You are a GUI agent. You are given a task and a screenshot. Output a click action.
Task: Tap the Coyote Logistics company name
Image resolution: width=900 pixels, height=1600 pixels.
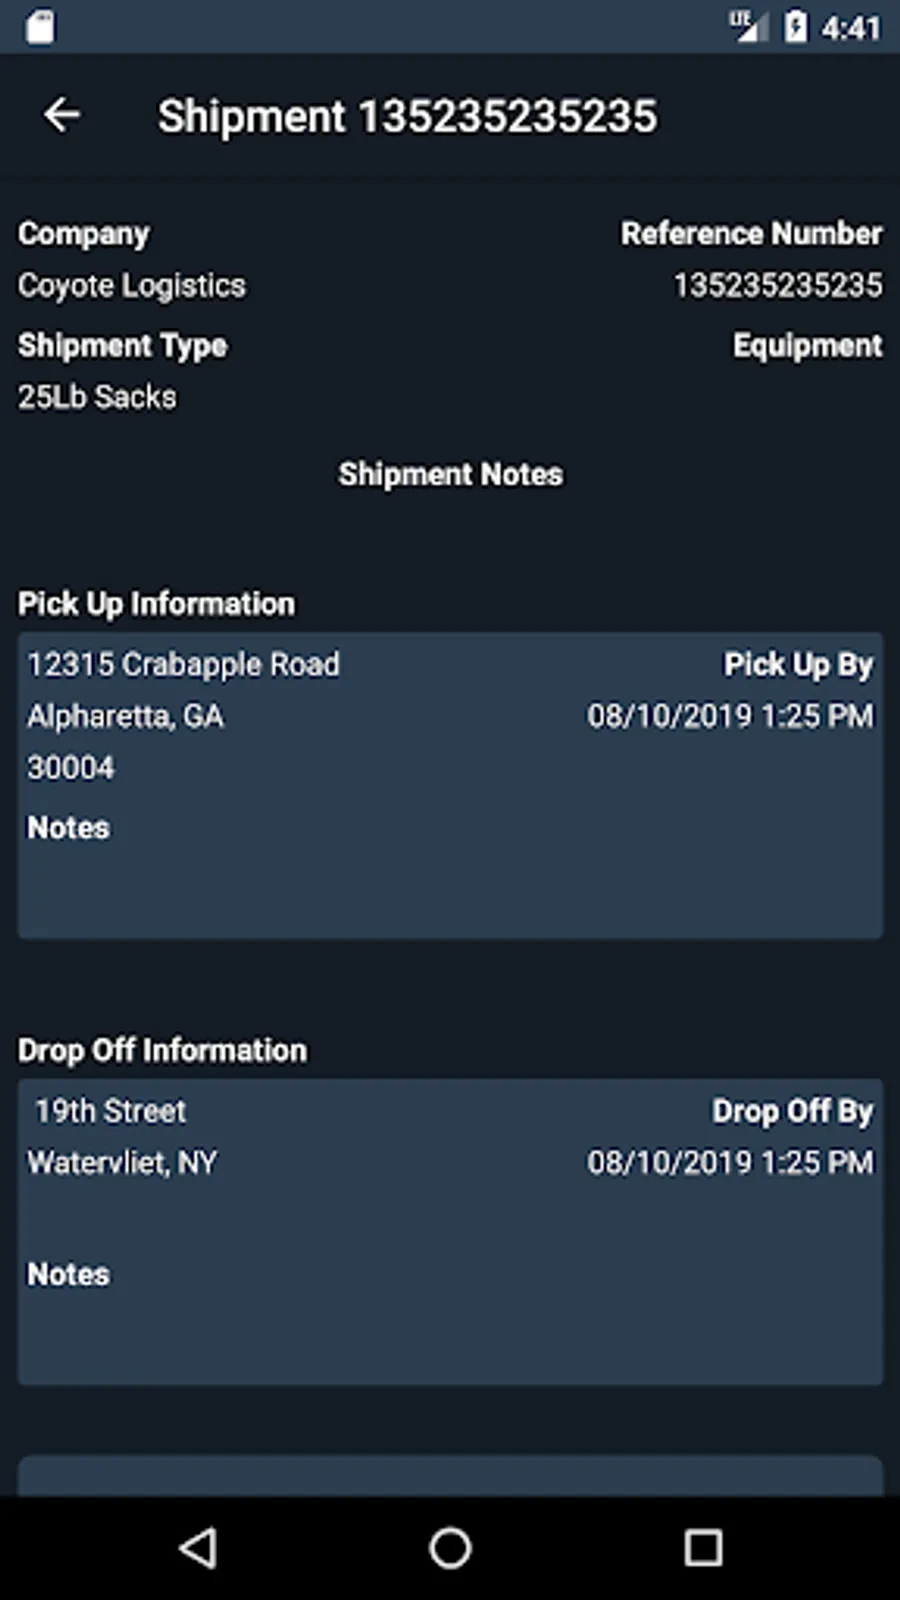click(131, 286)
